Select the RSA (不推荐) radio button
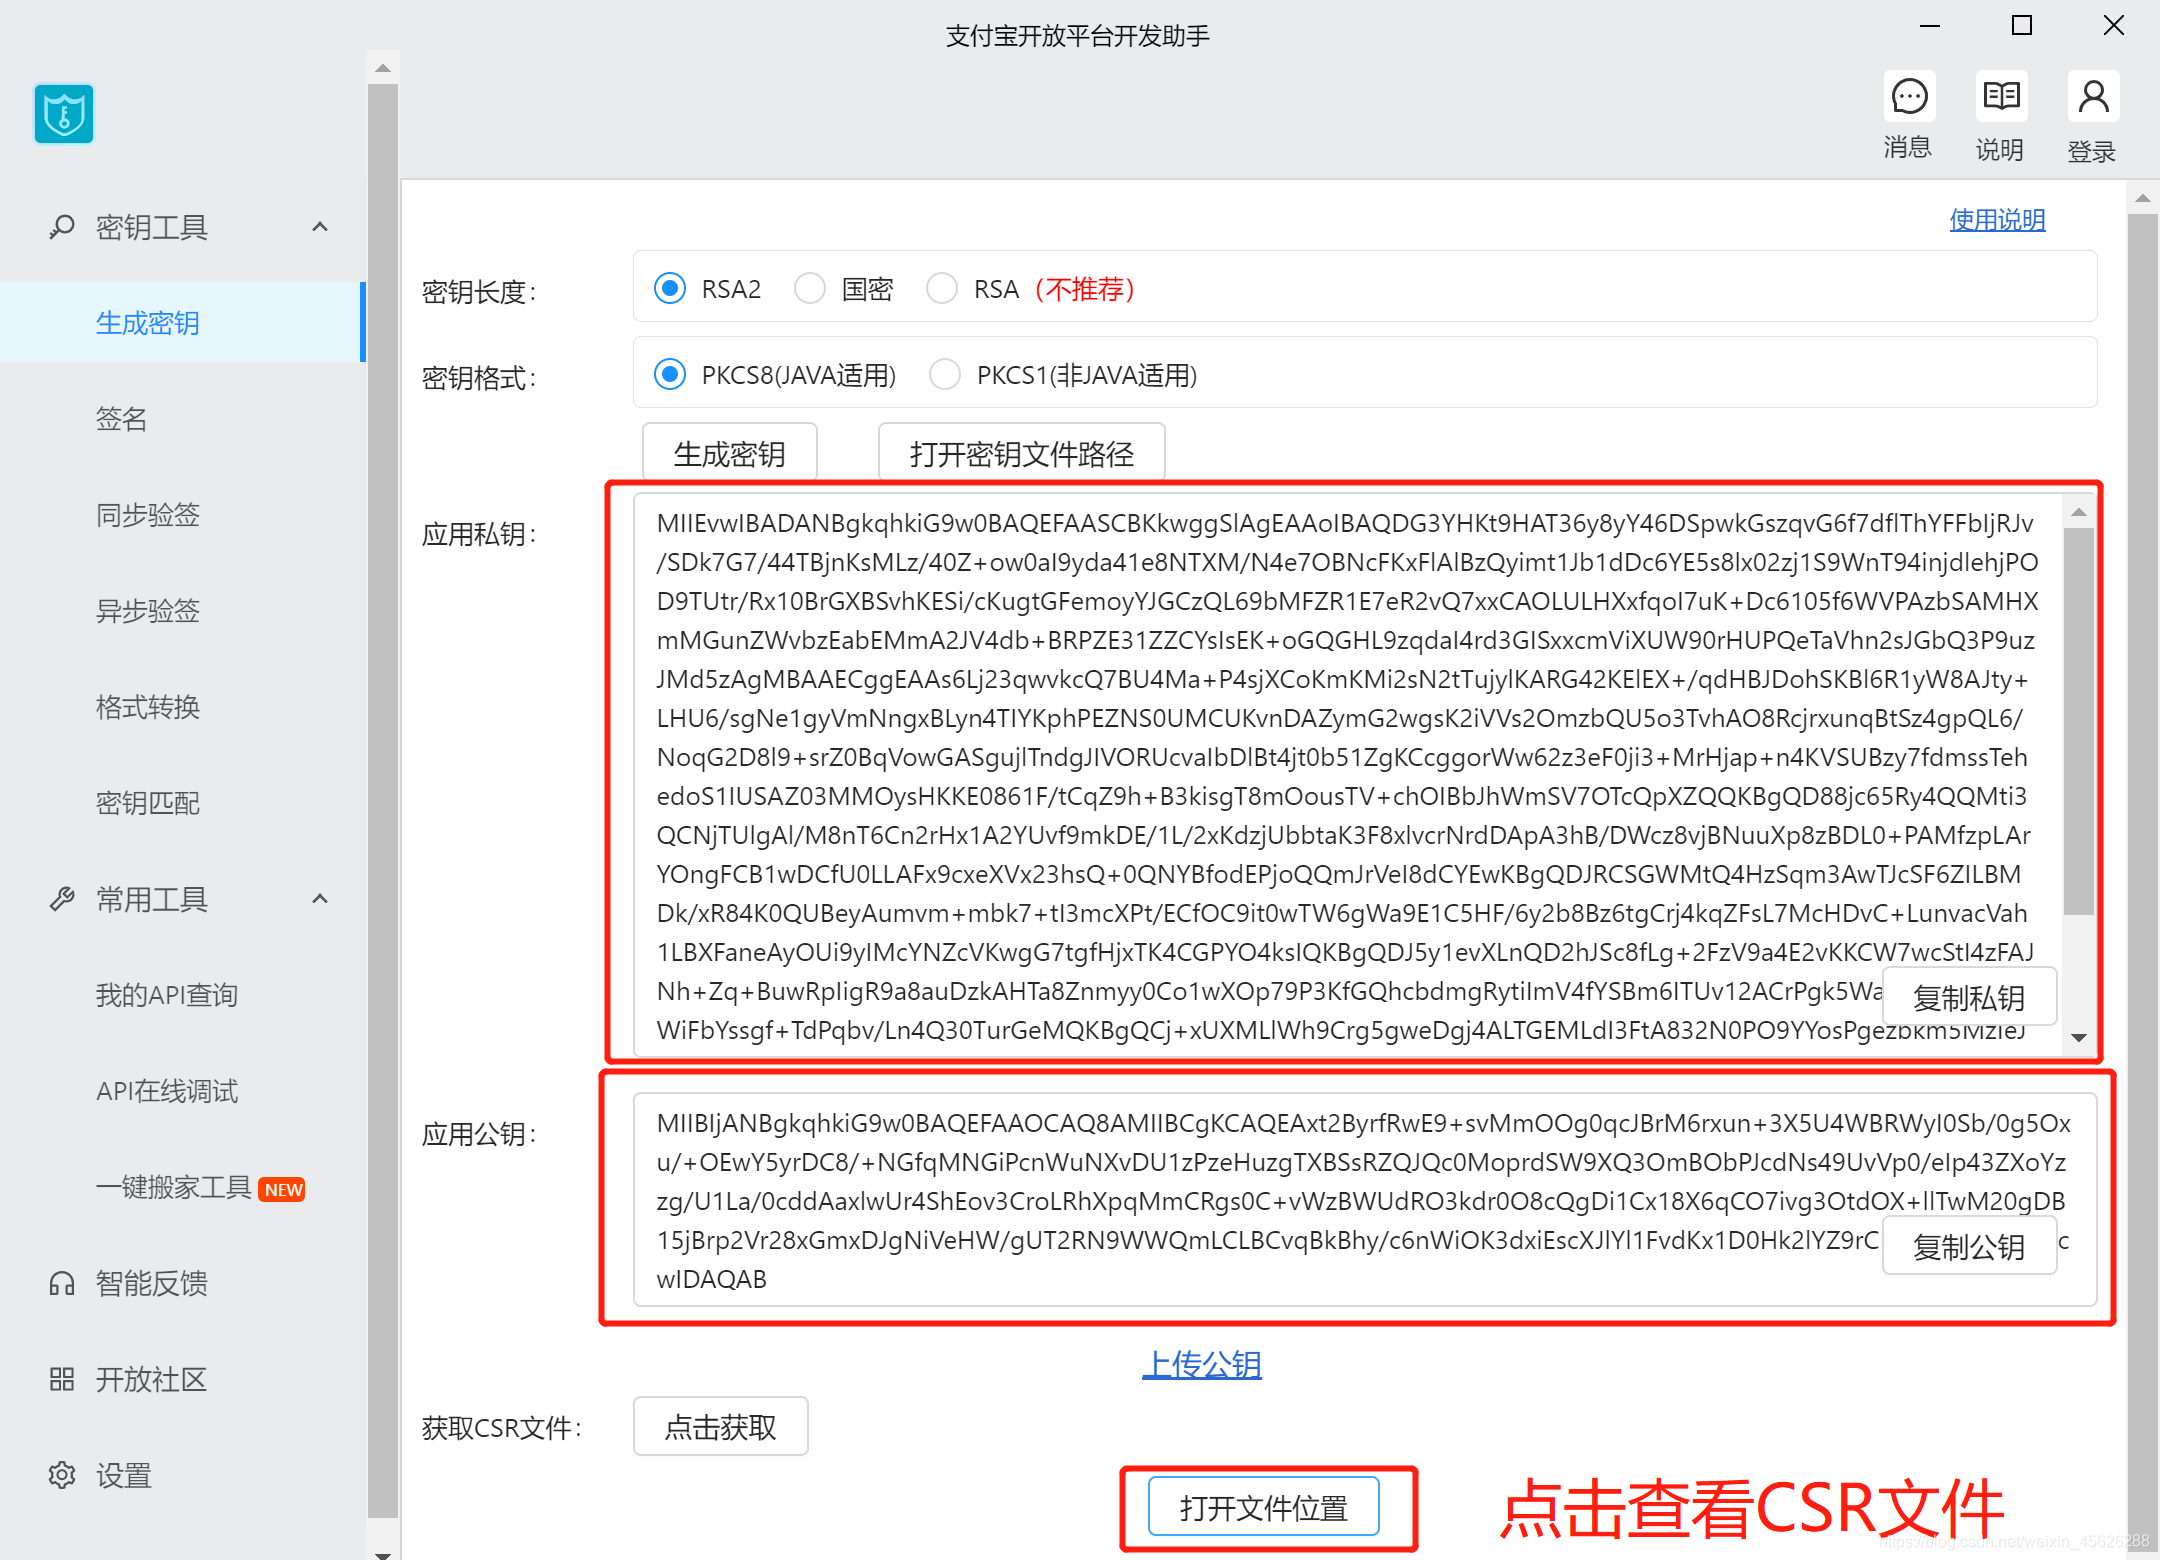 (x=942, y=289)
